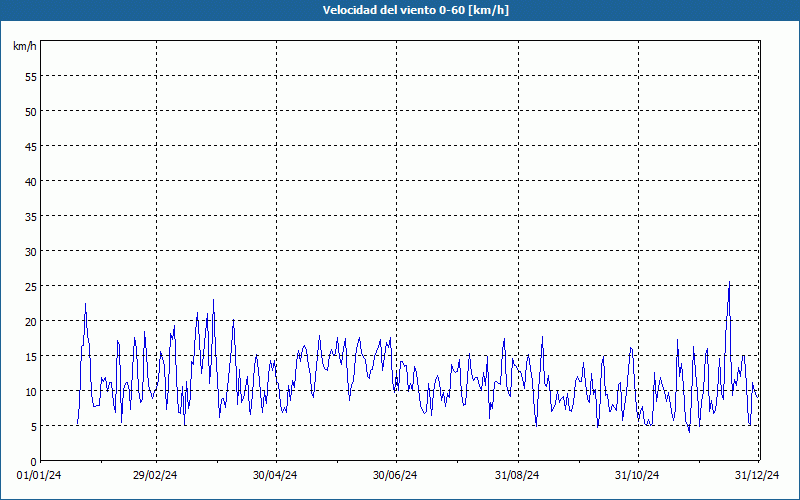
Task: Click the 15 y-axis tick label
Action: pyautogui.click(x=30, y=356)
